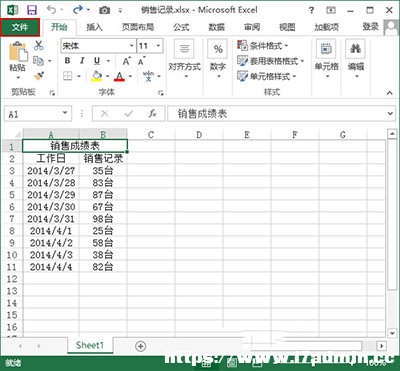The height and width of the screenshot is (371, 400).
Task: Apply red font color A
Action: point(119,76)
